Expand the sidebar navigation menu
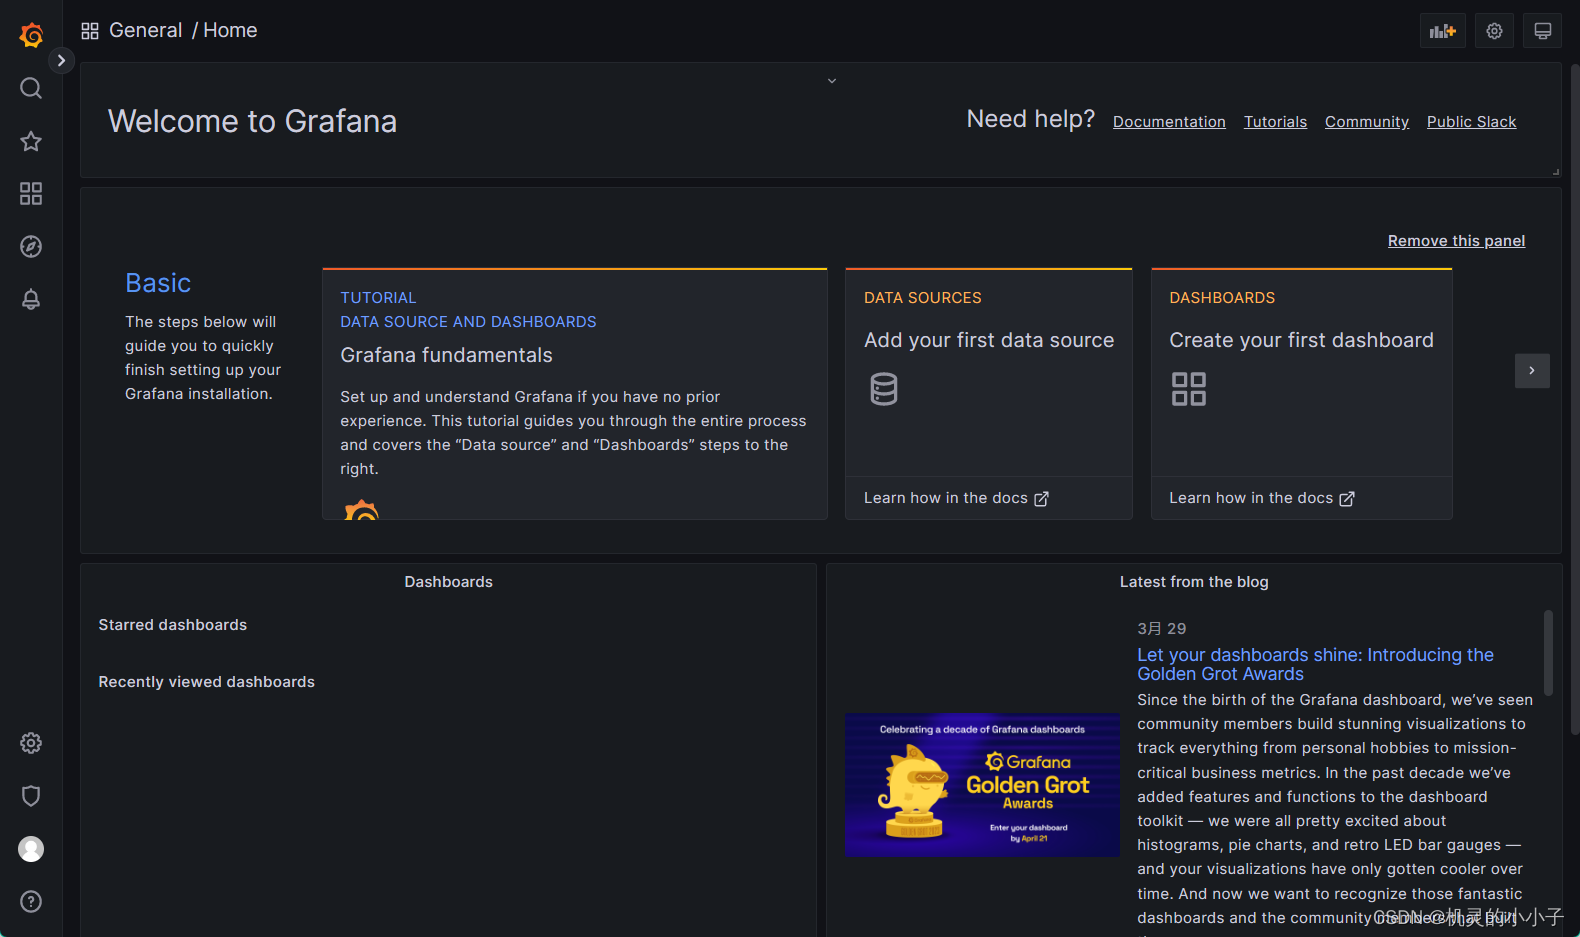Screen dimensions: 1580x937 click(x=61, y=60)
